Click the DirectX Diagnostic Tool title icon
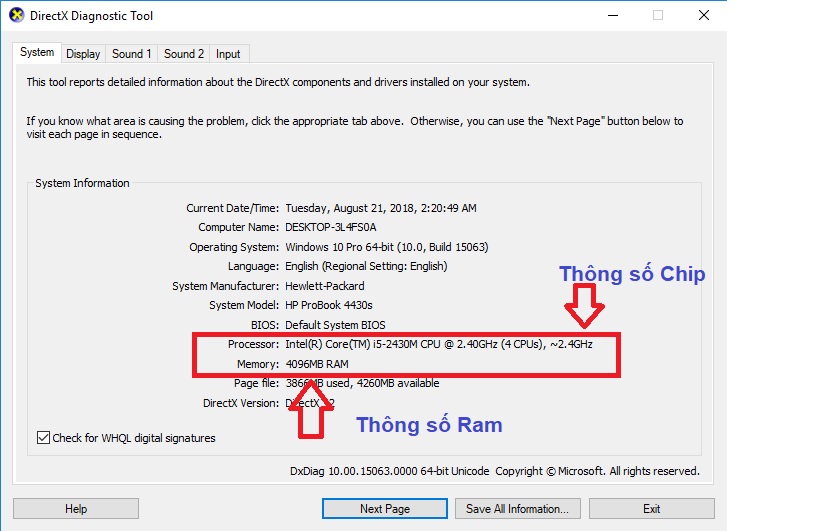Viewport: 819px width, 531px height. point(16,15)
